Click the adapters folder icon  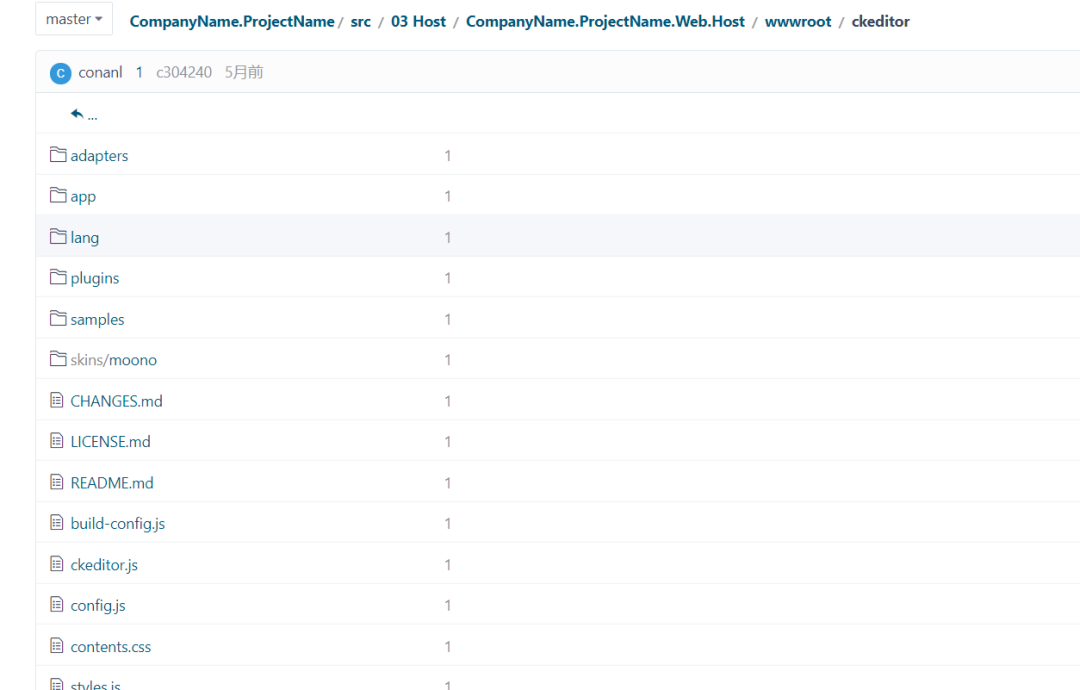click(57, 155)
